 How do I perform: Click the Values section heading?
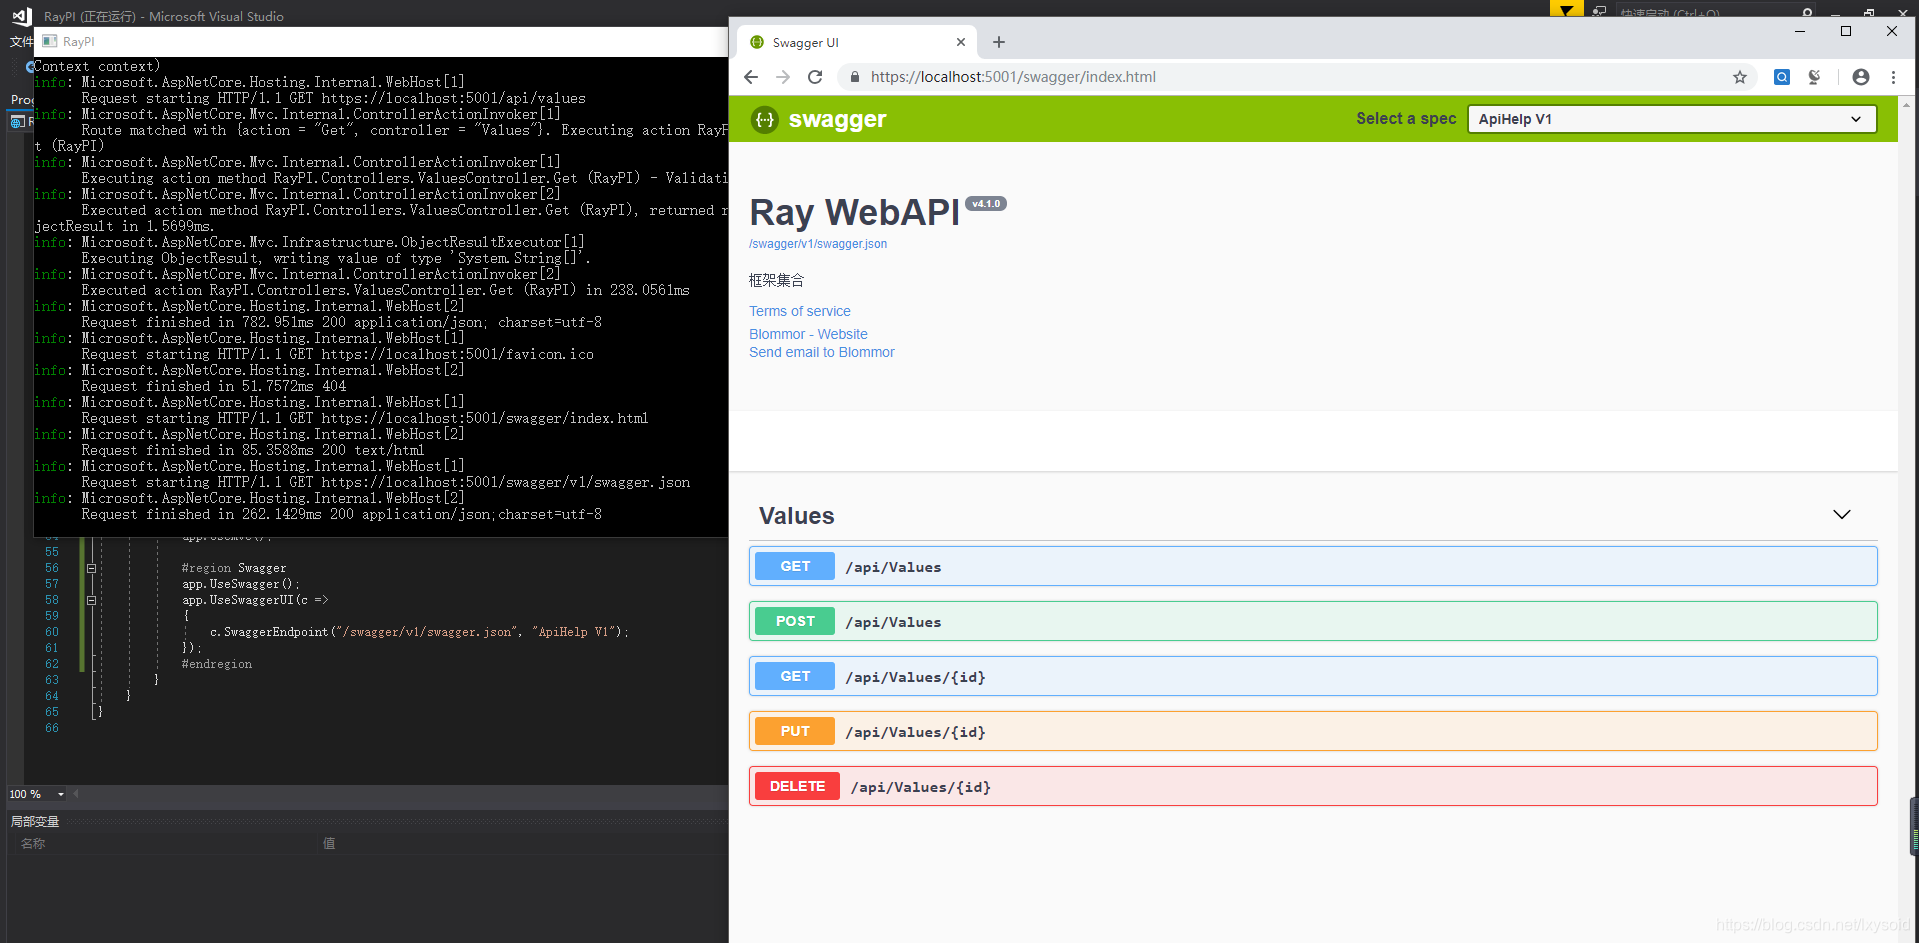[796, 516]
